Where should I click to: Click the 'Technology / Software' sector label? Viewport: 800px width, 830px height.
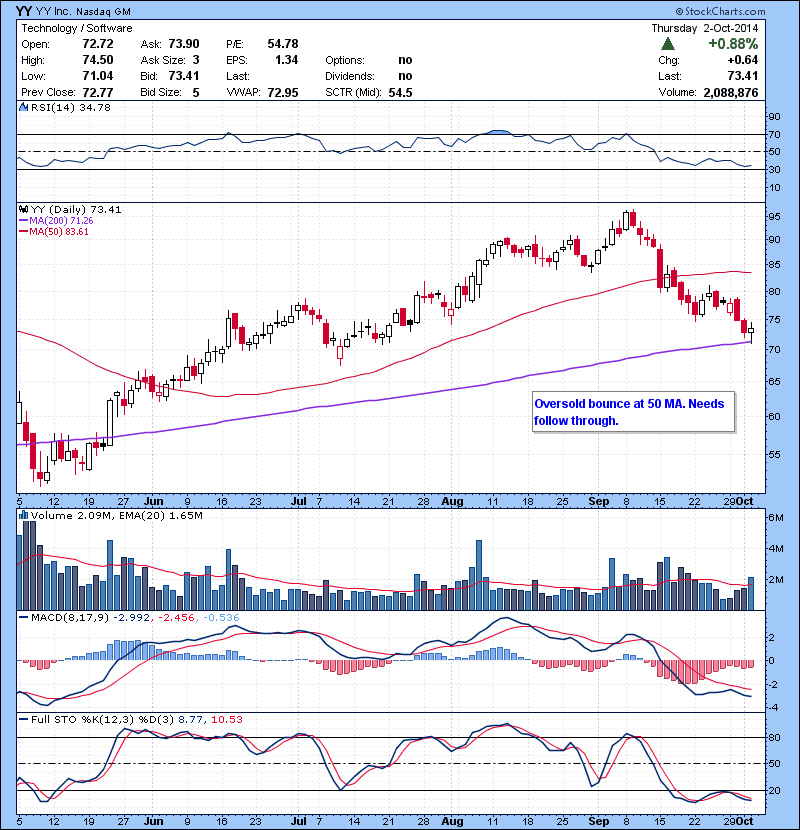tap(77, 28)
